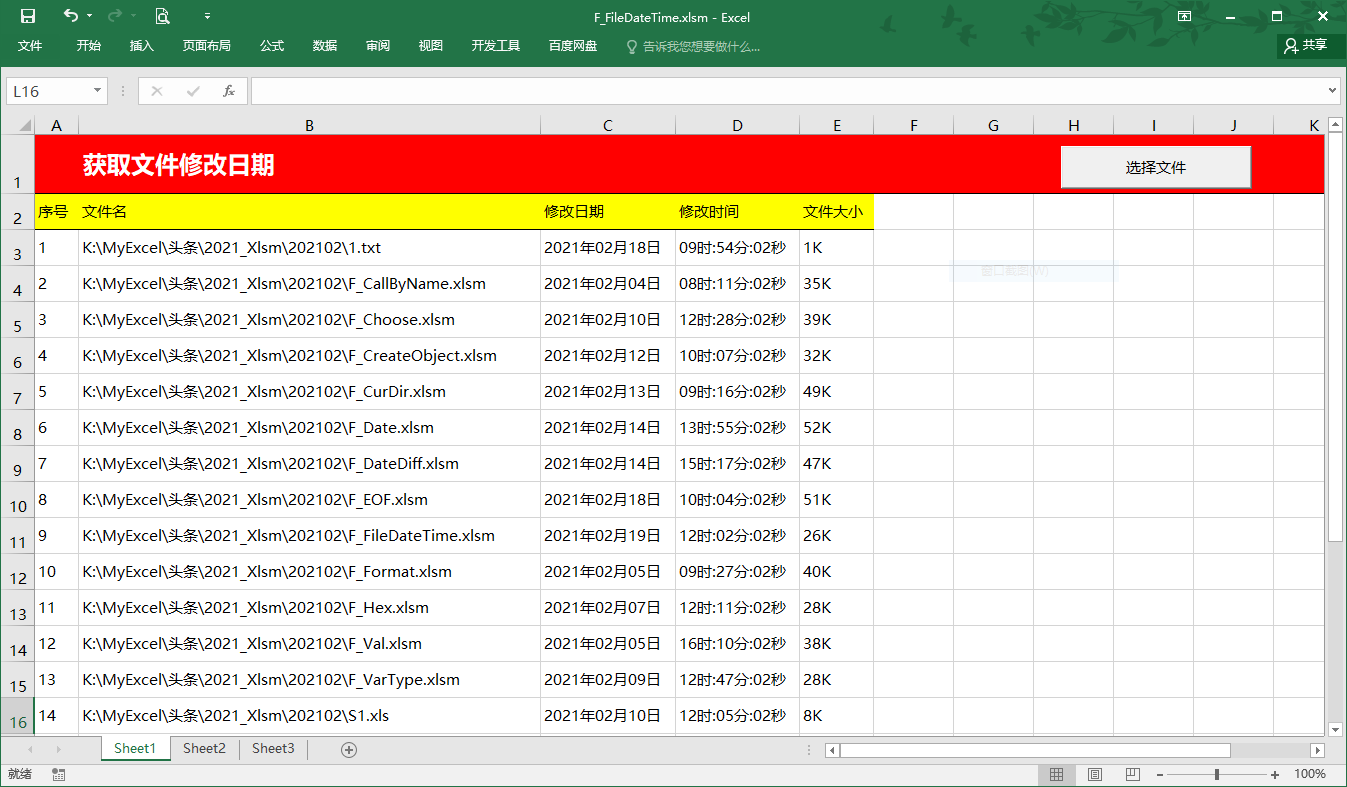1347x787 pixels.
Task: Select column B header
Action: tap(309, 125)
